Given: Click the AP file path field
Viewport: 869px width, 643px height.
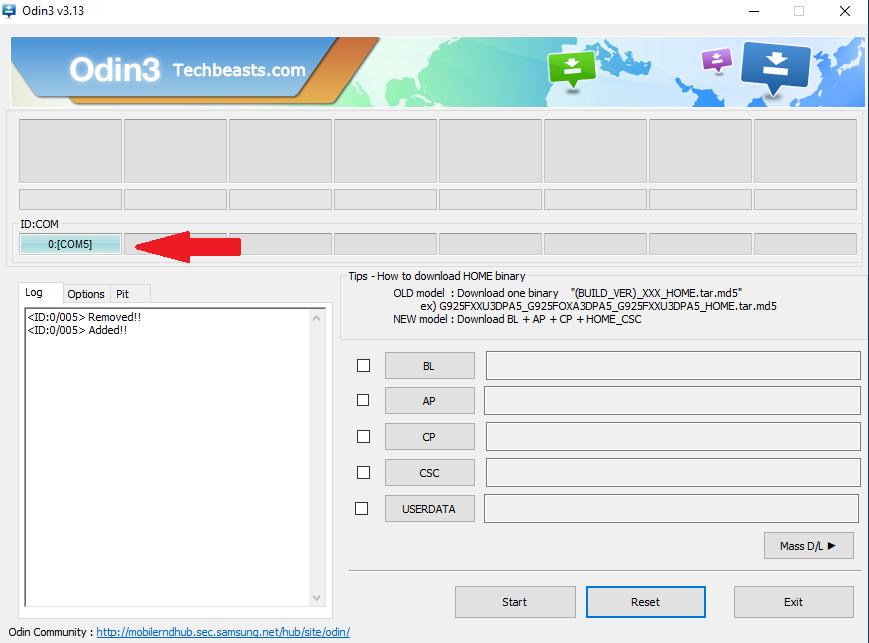Looking at the screenshot, I should click(672, 400).
